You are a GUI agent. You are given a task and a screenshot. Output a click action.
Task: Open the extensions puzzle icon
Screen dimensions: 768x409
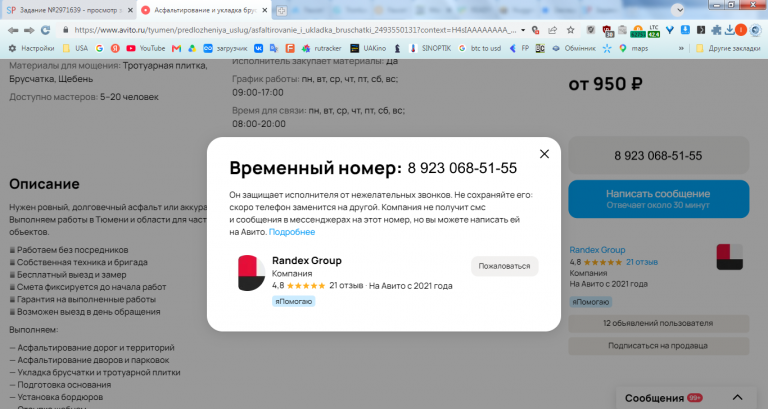[x=716, y=30]
